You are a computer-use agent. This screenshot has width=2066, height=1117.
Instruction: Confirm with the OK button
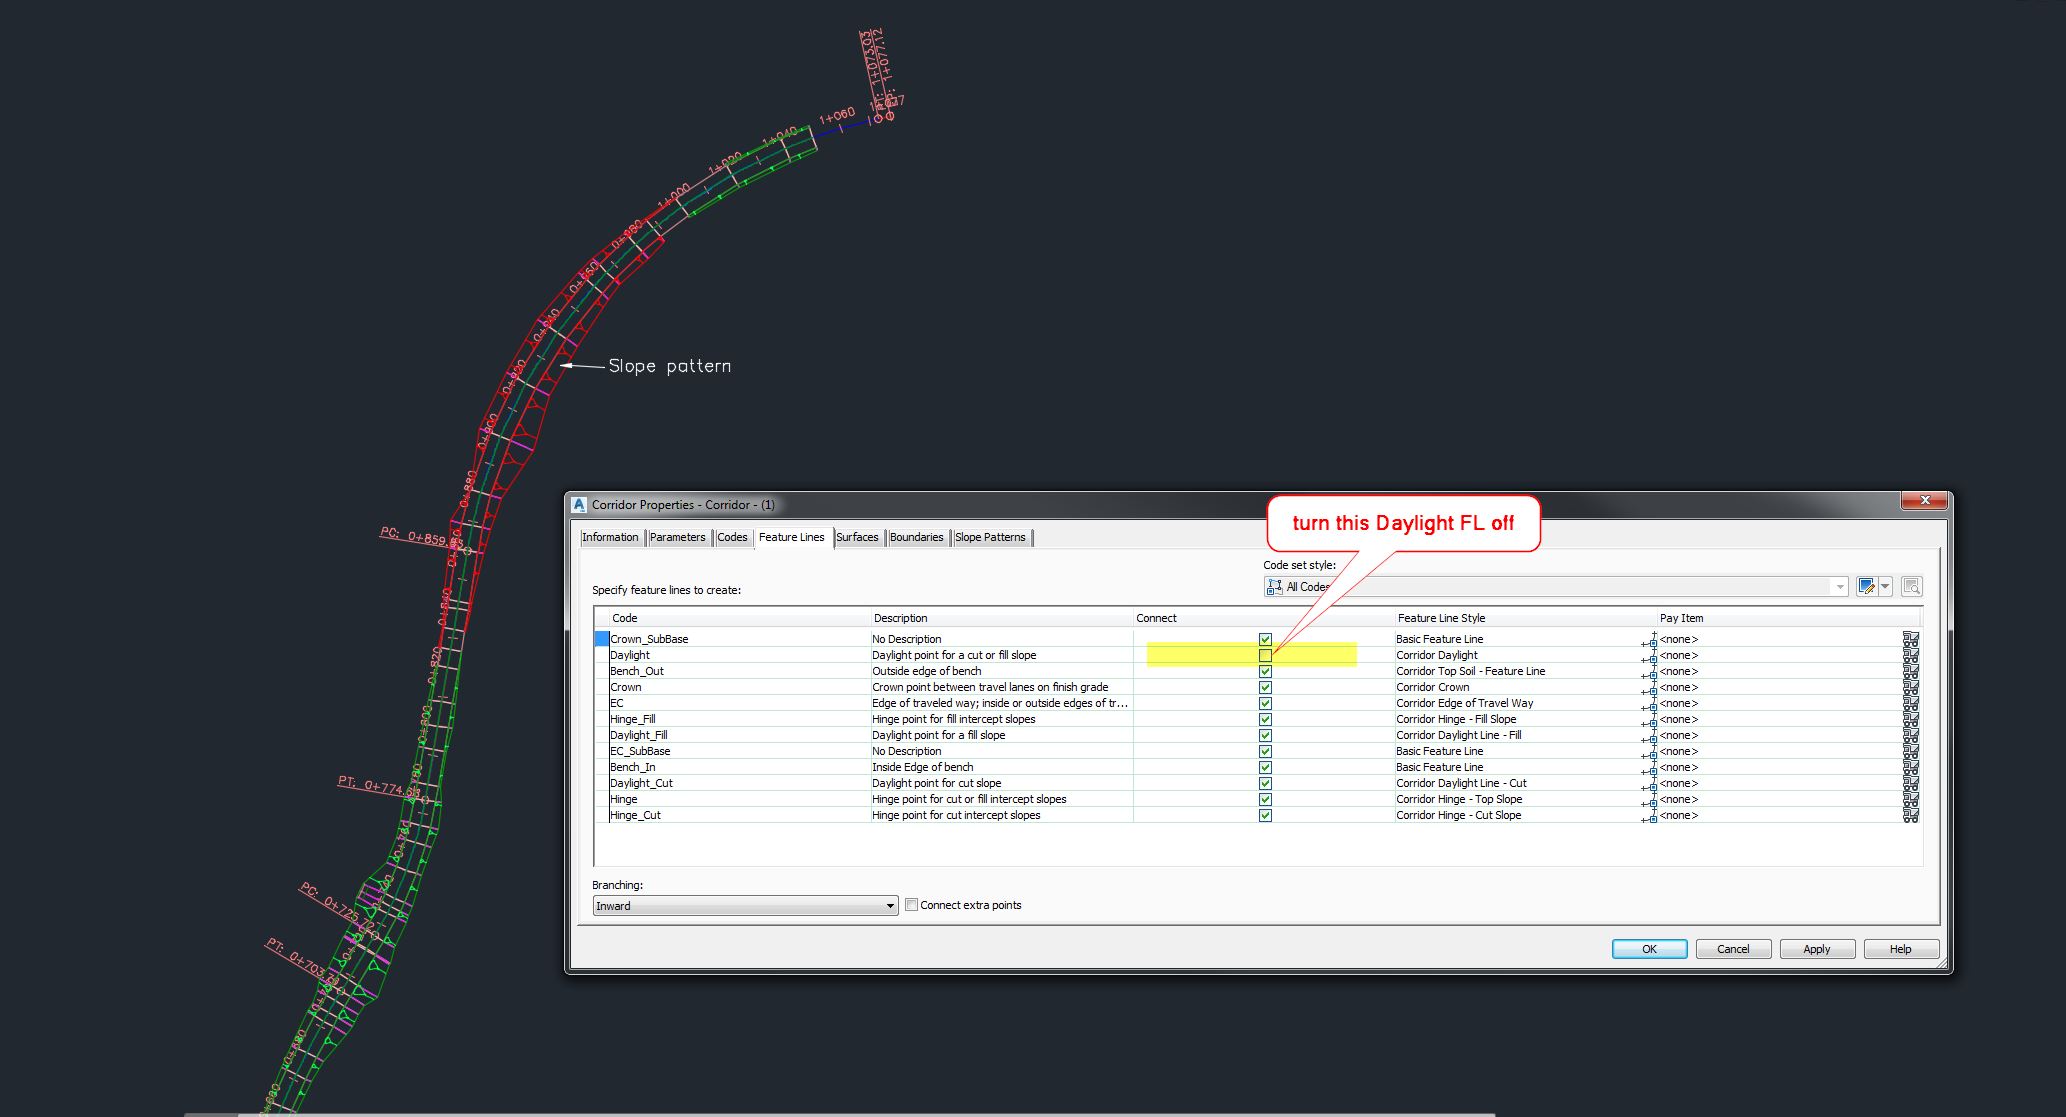pos(1649,949)
